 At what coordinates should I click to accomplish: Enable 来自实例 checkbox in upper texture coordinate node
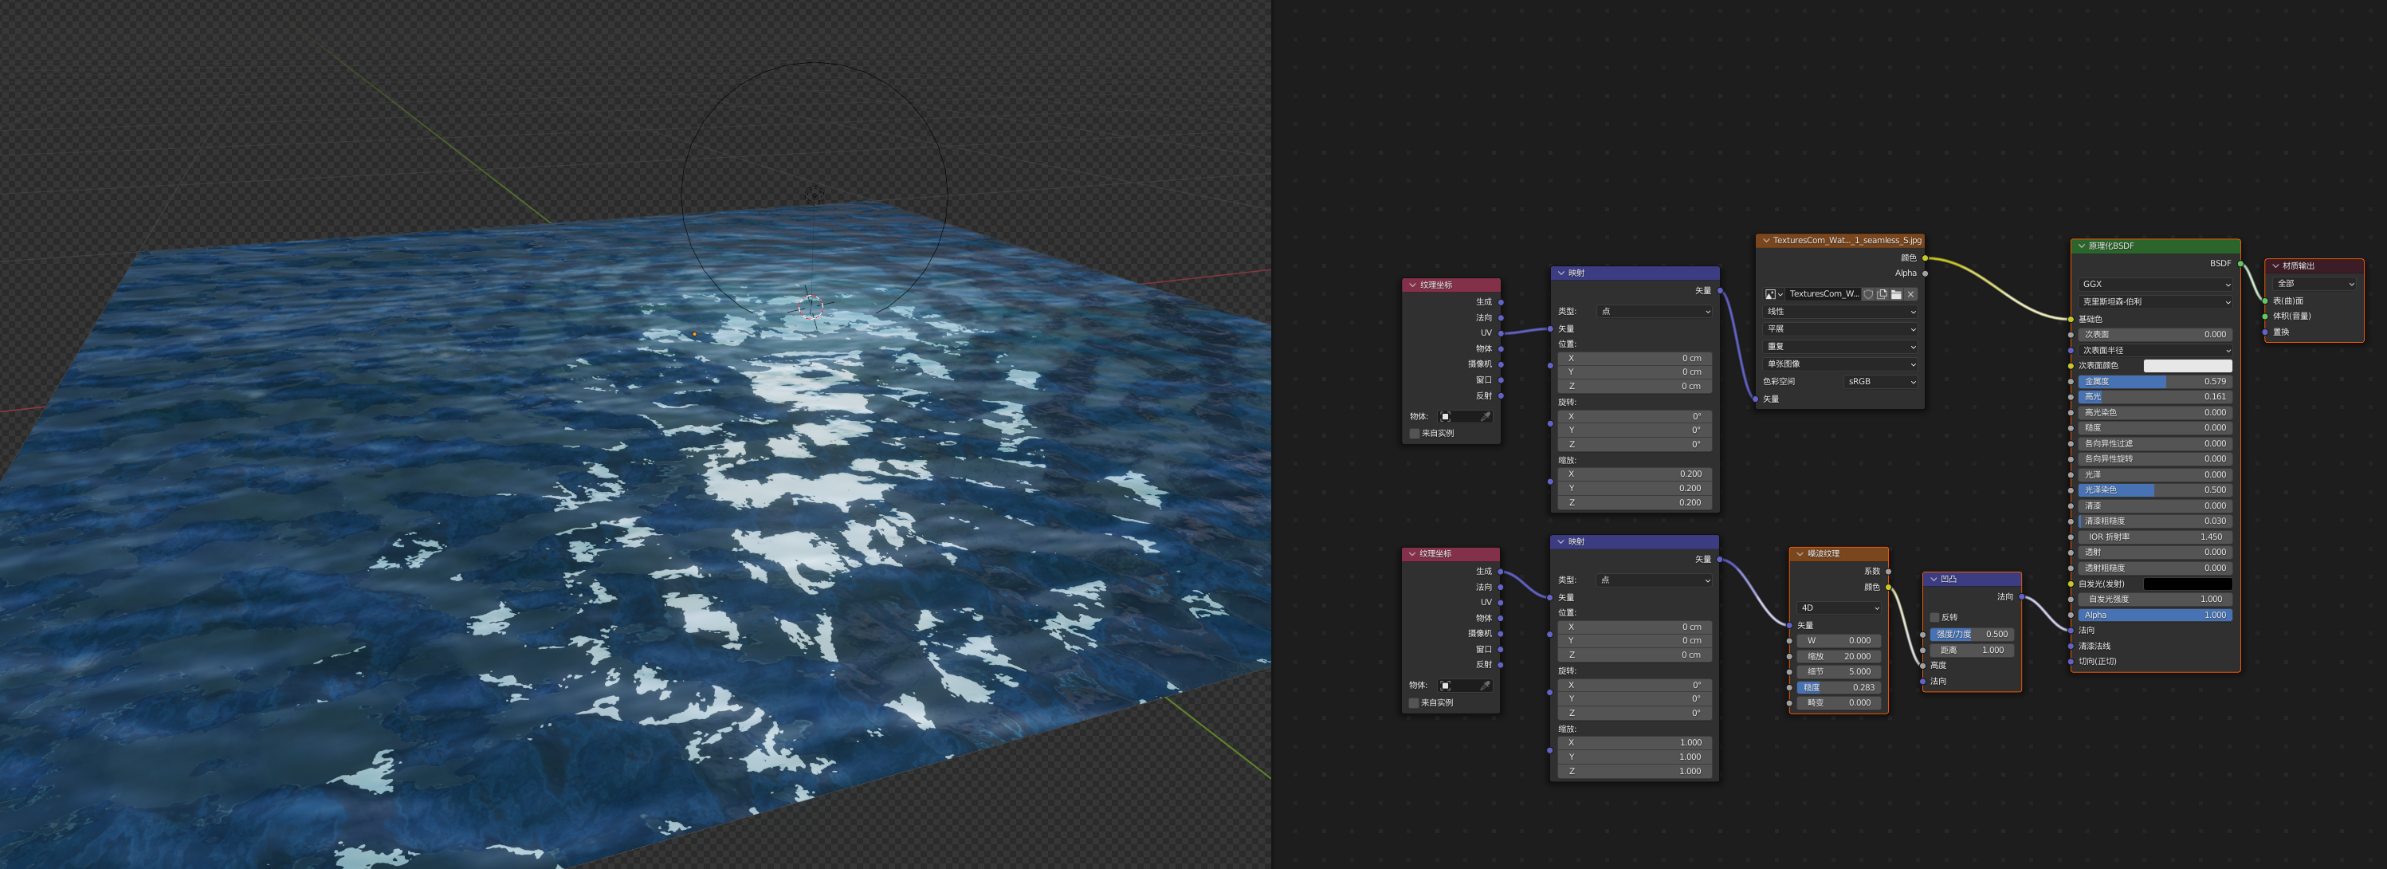click(x=1414, y=433)
